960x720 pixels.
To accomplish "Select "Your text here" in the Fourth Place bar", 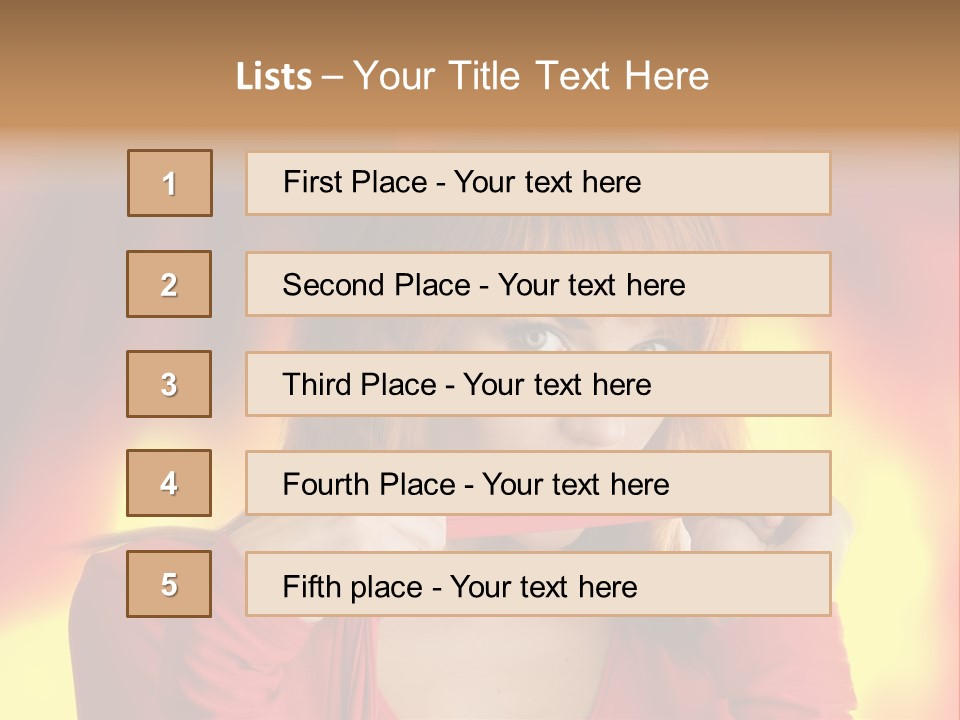I will (x=575, y=485).
